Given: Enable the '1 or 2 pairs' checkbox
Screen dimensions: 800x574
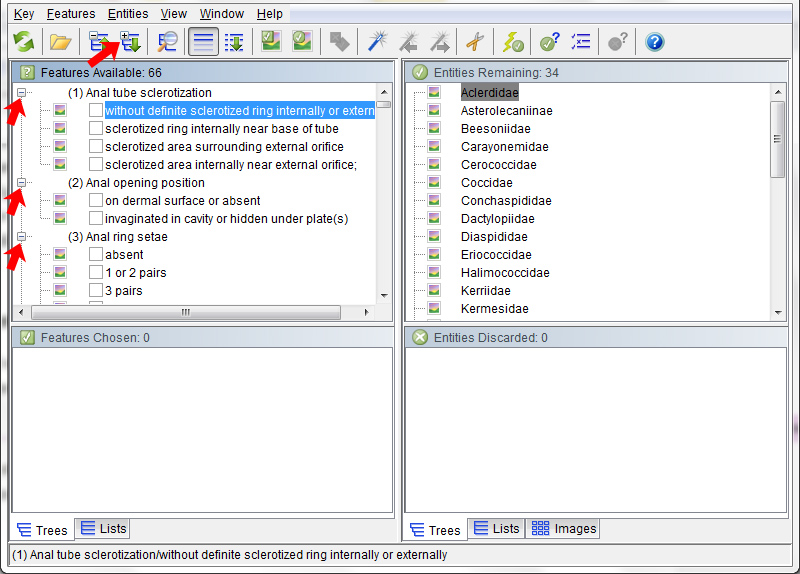Looking at the screenshot, I should coord(96,273).
